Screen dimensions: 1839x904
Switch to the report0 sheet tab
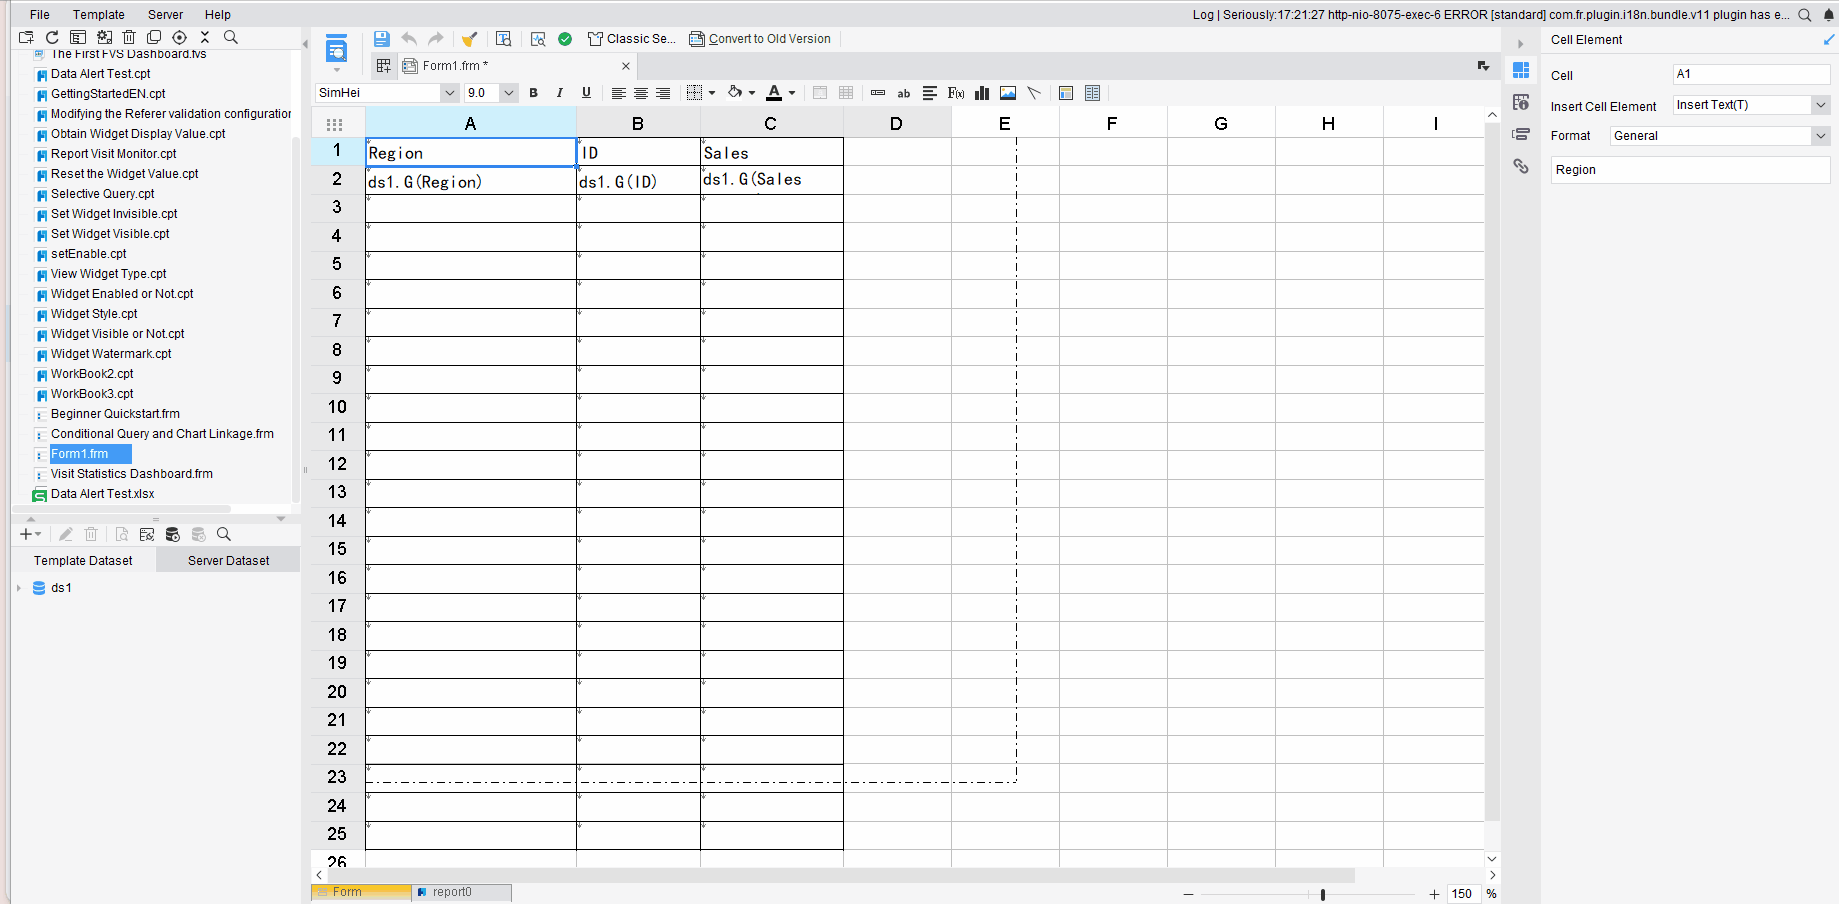pyautogui.click(x=461, y=892)
